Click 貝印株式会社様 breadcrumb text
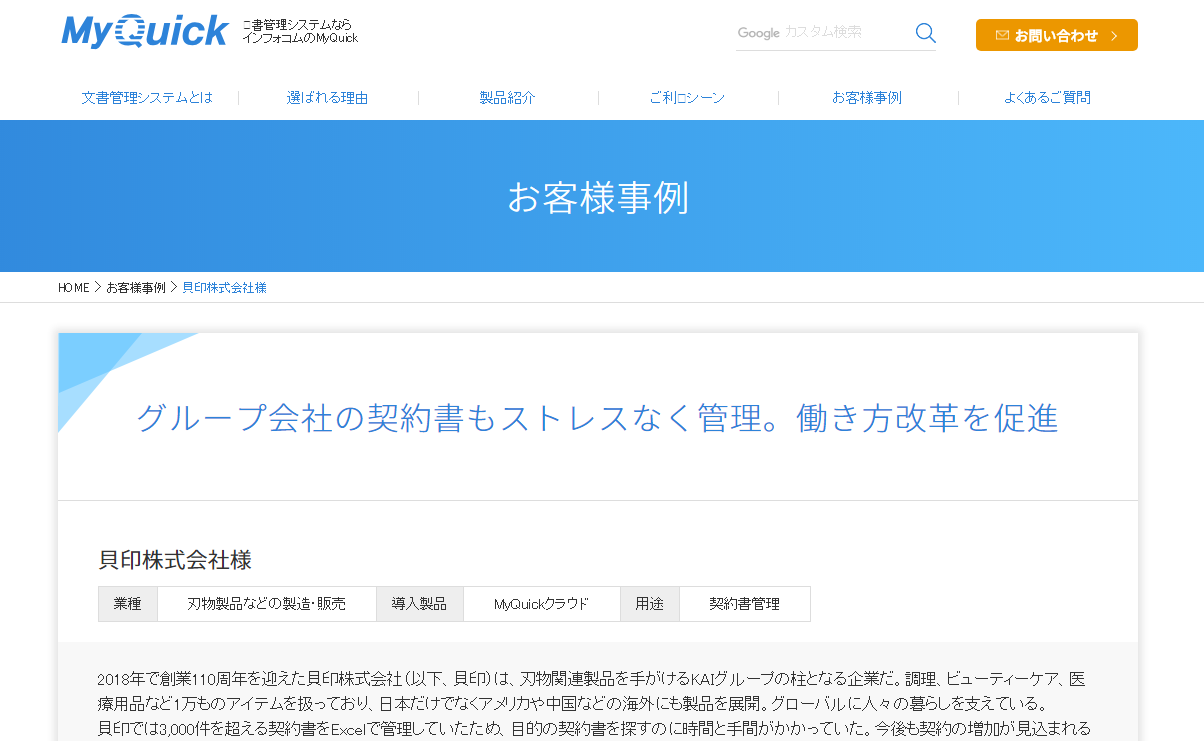 [225, 288]
